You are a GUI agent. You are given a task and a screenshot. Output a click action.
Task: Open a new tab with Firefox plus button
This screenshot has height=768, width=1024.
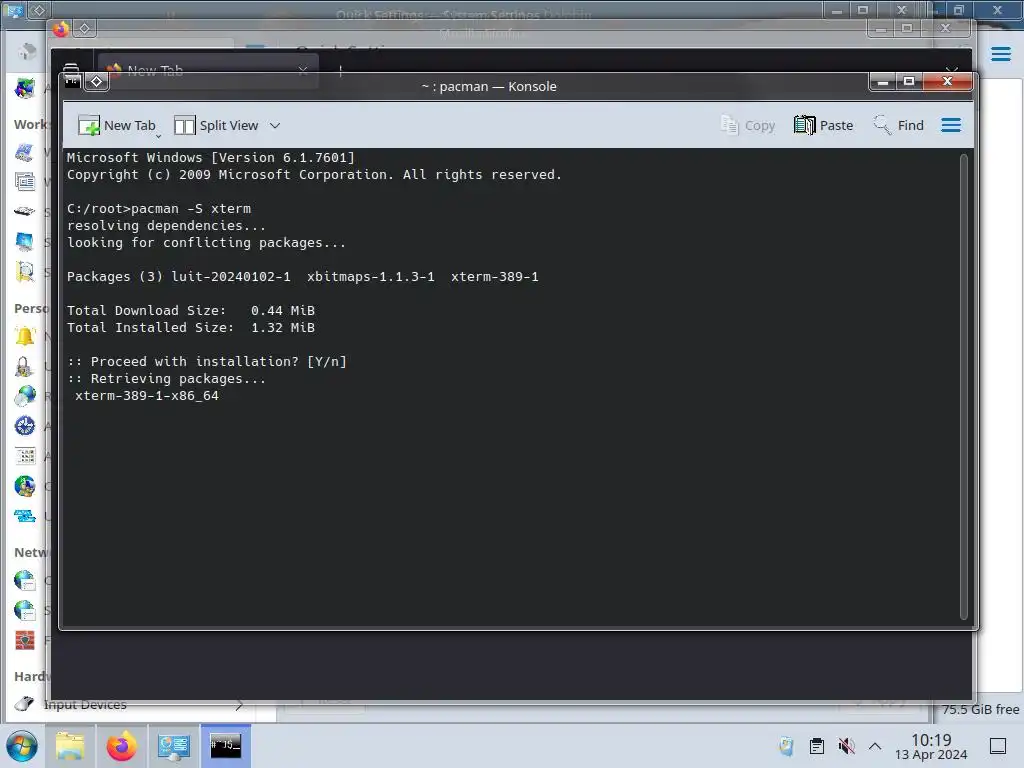340,71
